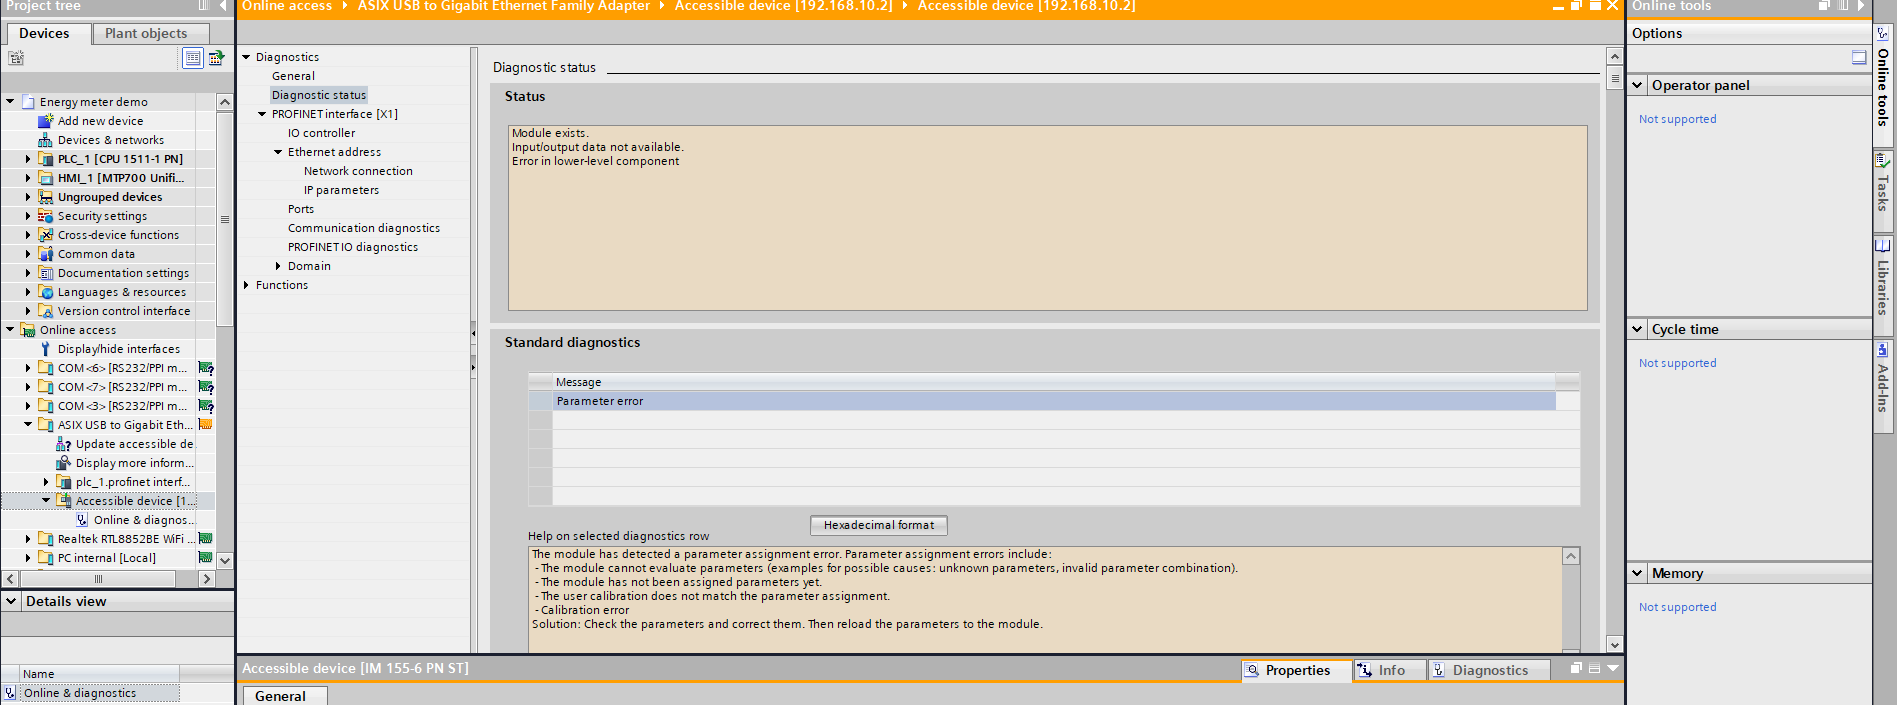Click the Add new device icon
1897x705 pixels.
point(45,121)
